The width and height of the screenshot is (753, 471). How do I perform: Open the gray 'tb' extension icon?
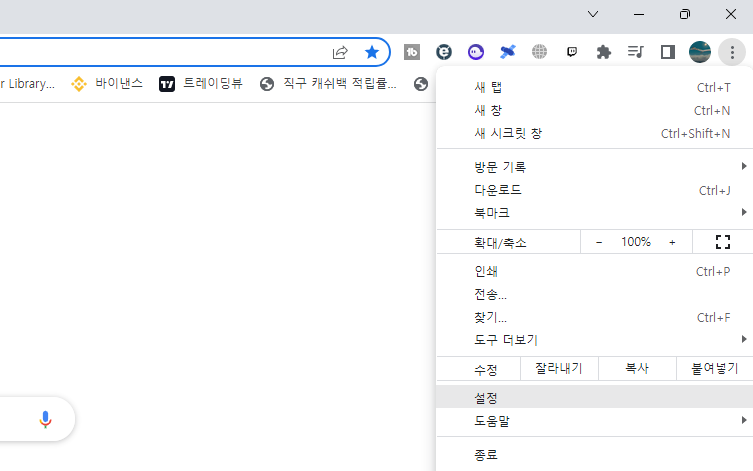(x=412, y=52)
